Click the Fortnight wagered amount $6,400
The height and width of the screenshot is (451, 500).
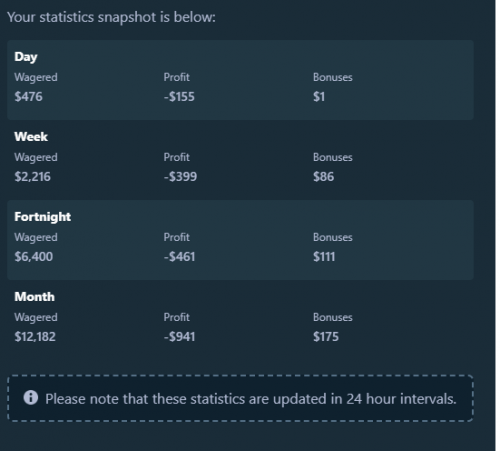pyautogui.click(x=33, y=257)
